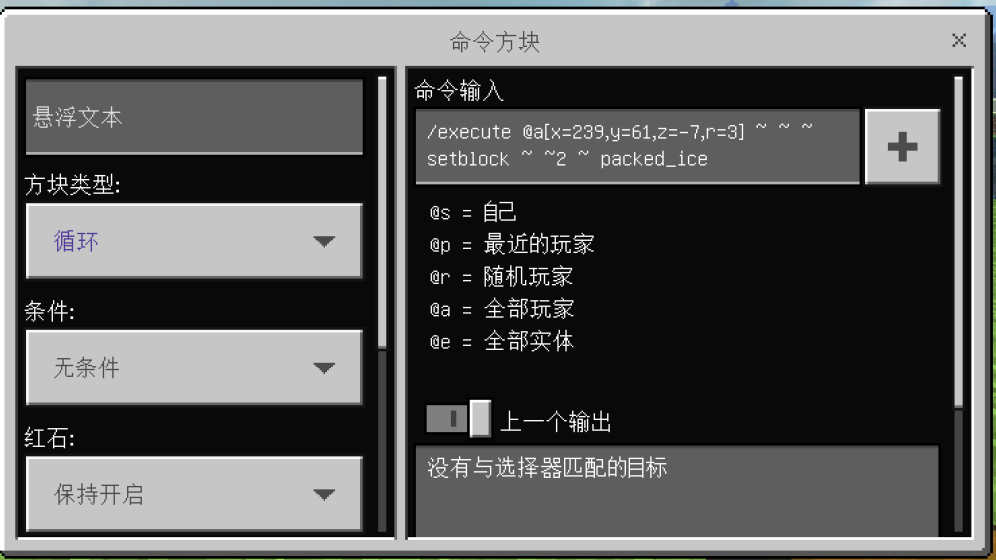The image size is (996, 560).
Task: Open the 方块类型 dropdown showing 循环
Action: tap(194, 241)
